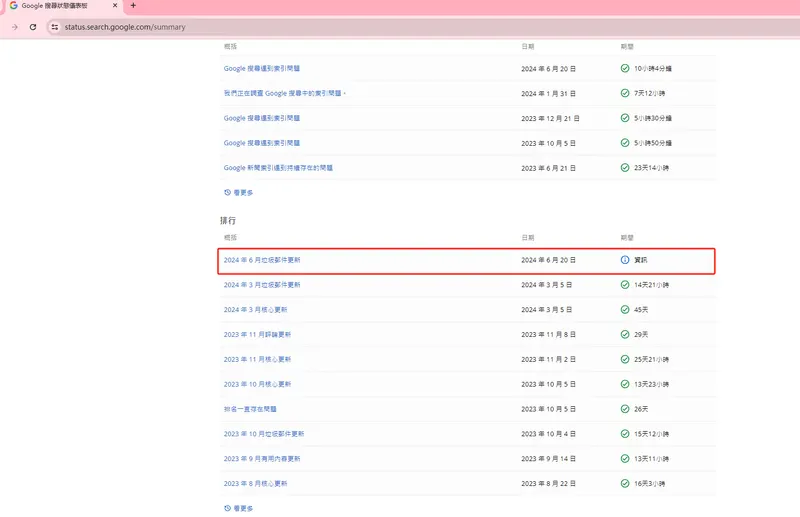800x517 pixels.
Task: Open the Google 新聞 indexing issue from 2023 年 6 月 21 日
Action: click(278, 168)
